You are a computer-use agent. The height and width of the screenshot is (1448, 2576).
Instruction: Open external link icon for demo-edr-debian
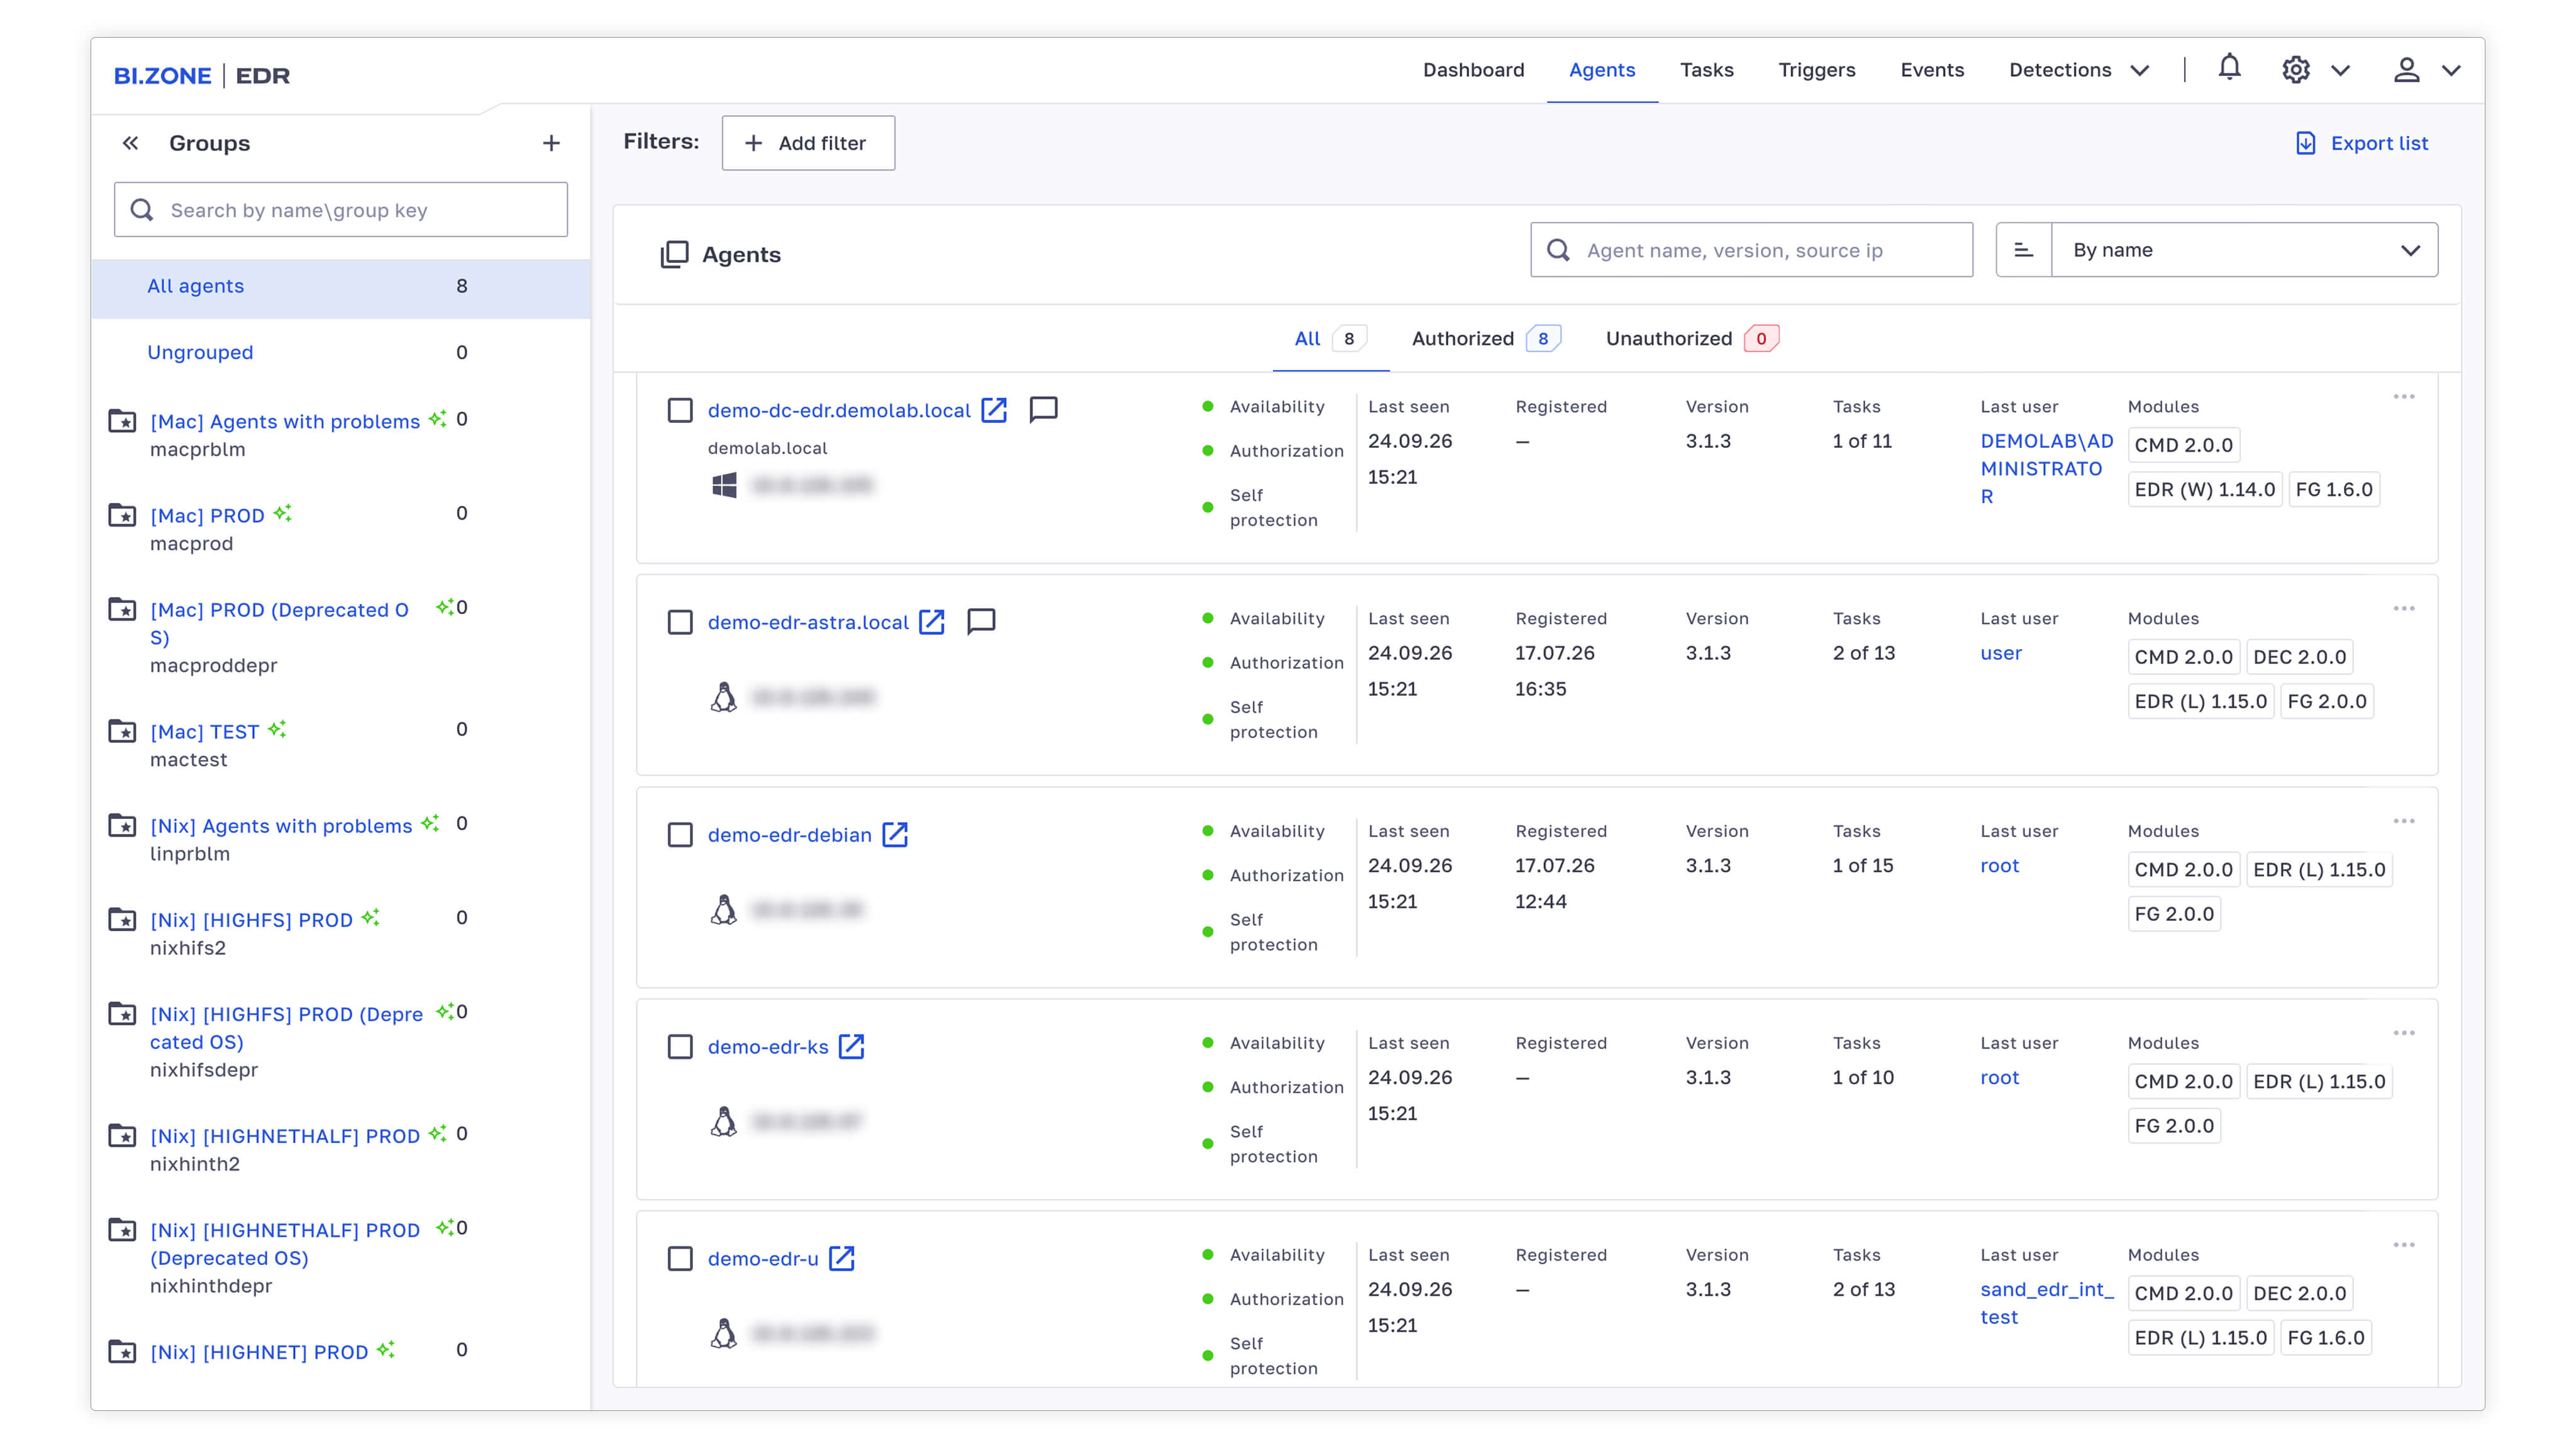pyautogui.click(x=895, y=834)
